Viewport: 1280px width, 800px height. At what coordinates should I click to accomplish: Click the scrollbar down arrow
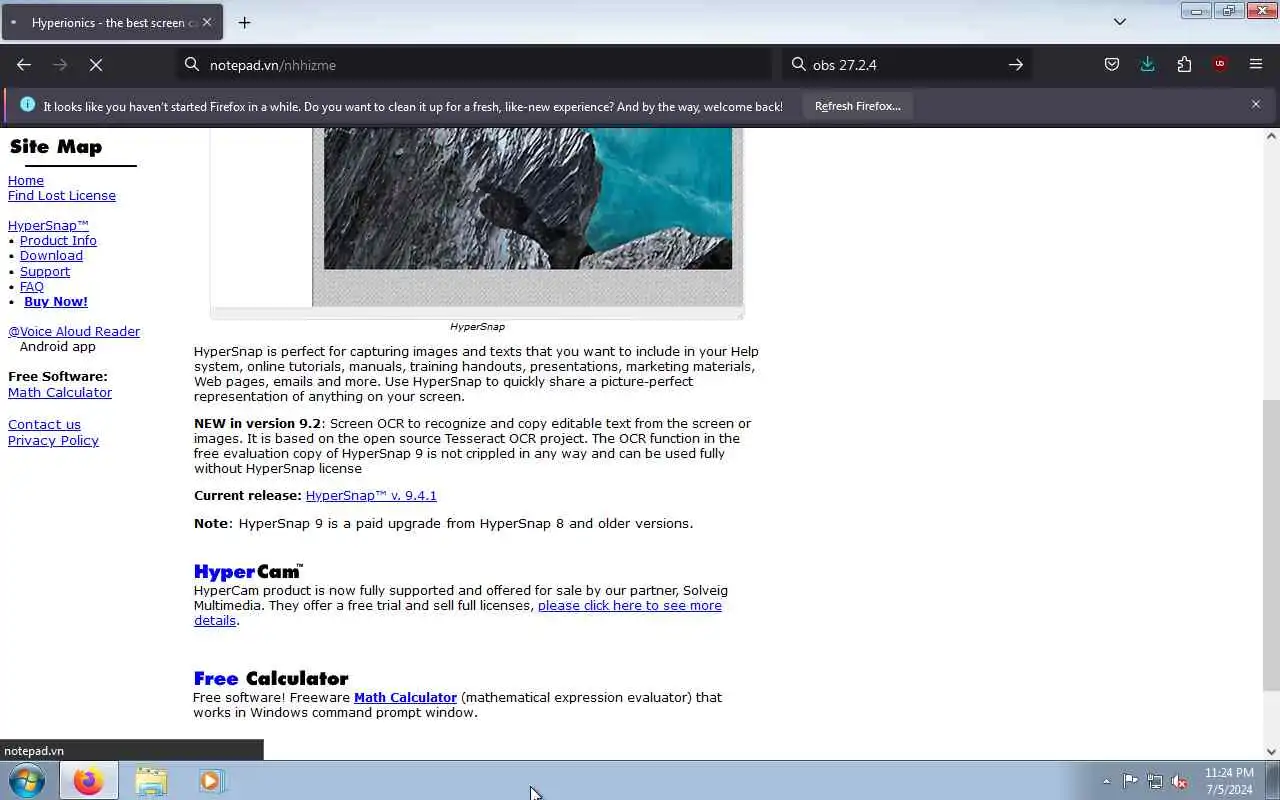(1271, 752)
